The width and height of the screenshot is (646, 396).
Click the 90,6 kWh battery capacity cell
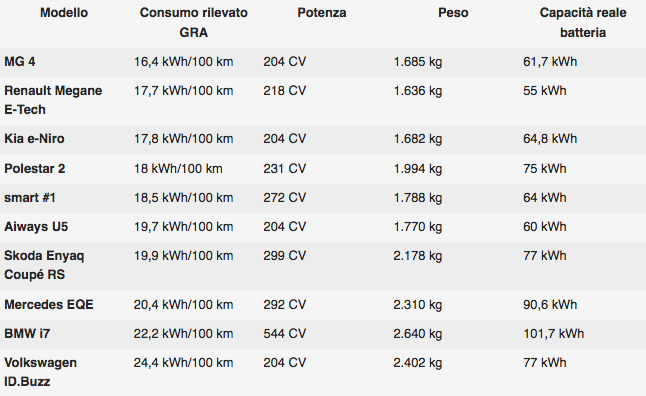(550, 305)
